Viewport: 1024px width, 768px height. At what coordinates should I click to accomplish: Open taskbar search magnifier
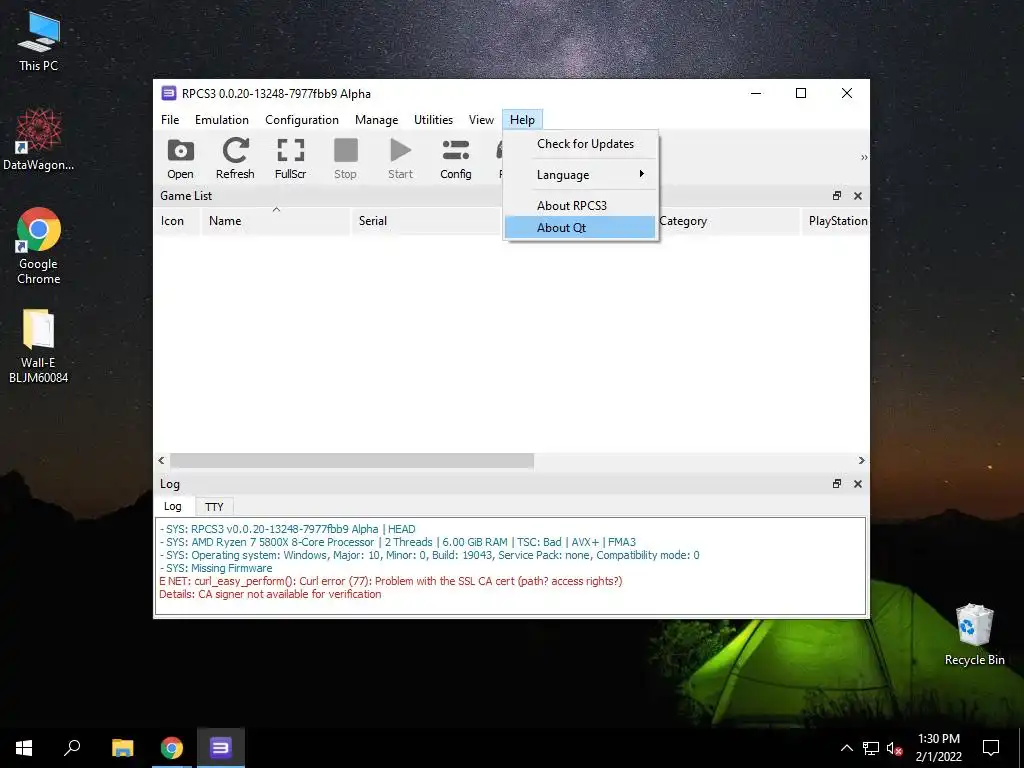click(x=72, y=748)
